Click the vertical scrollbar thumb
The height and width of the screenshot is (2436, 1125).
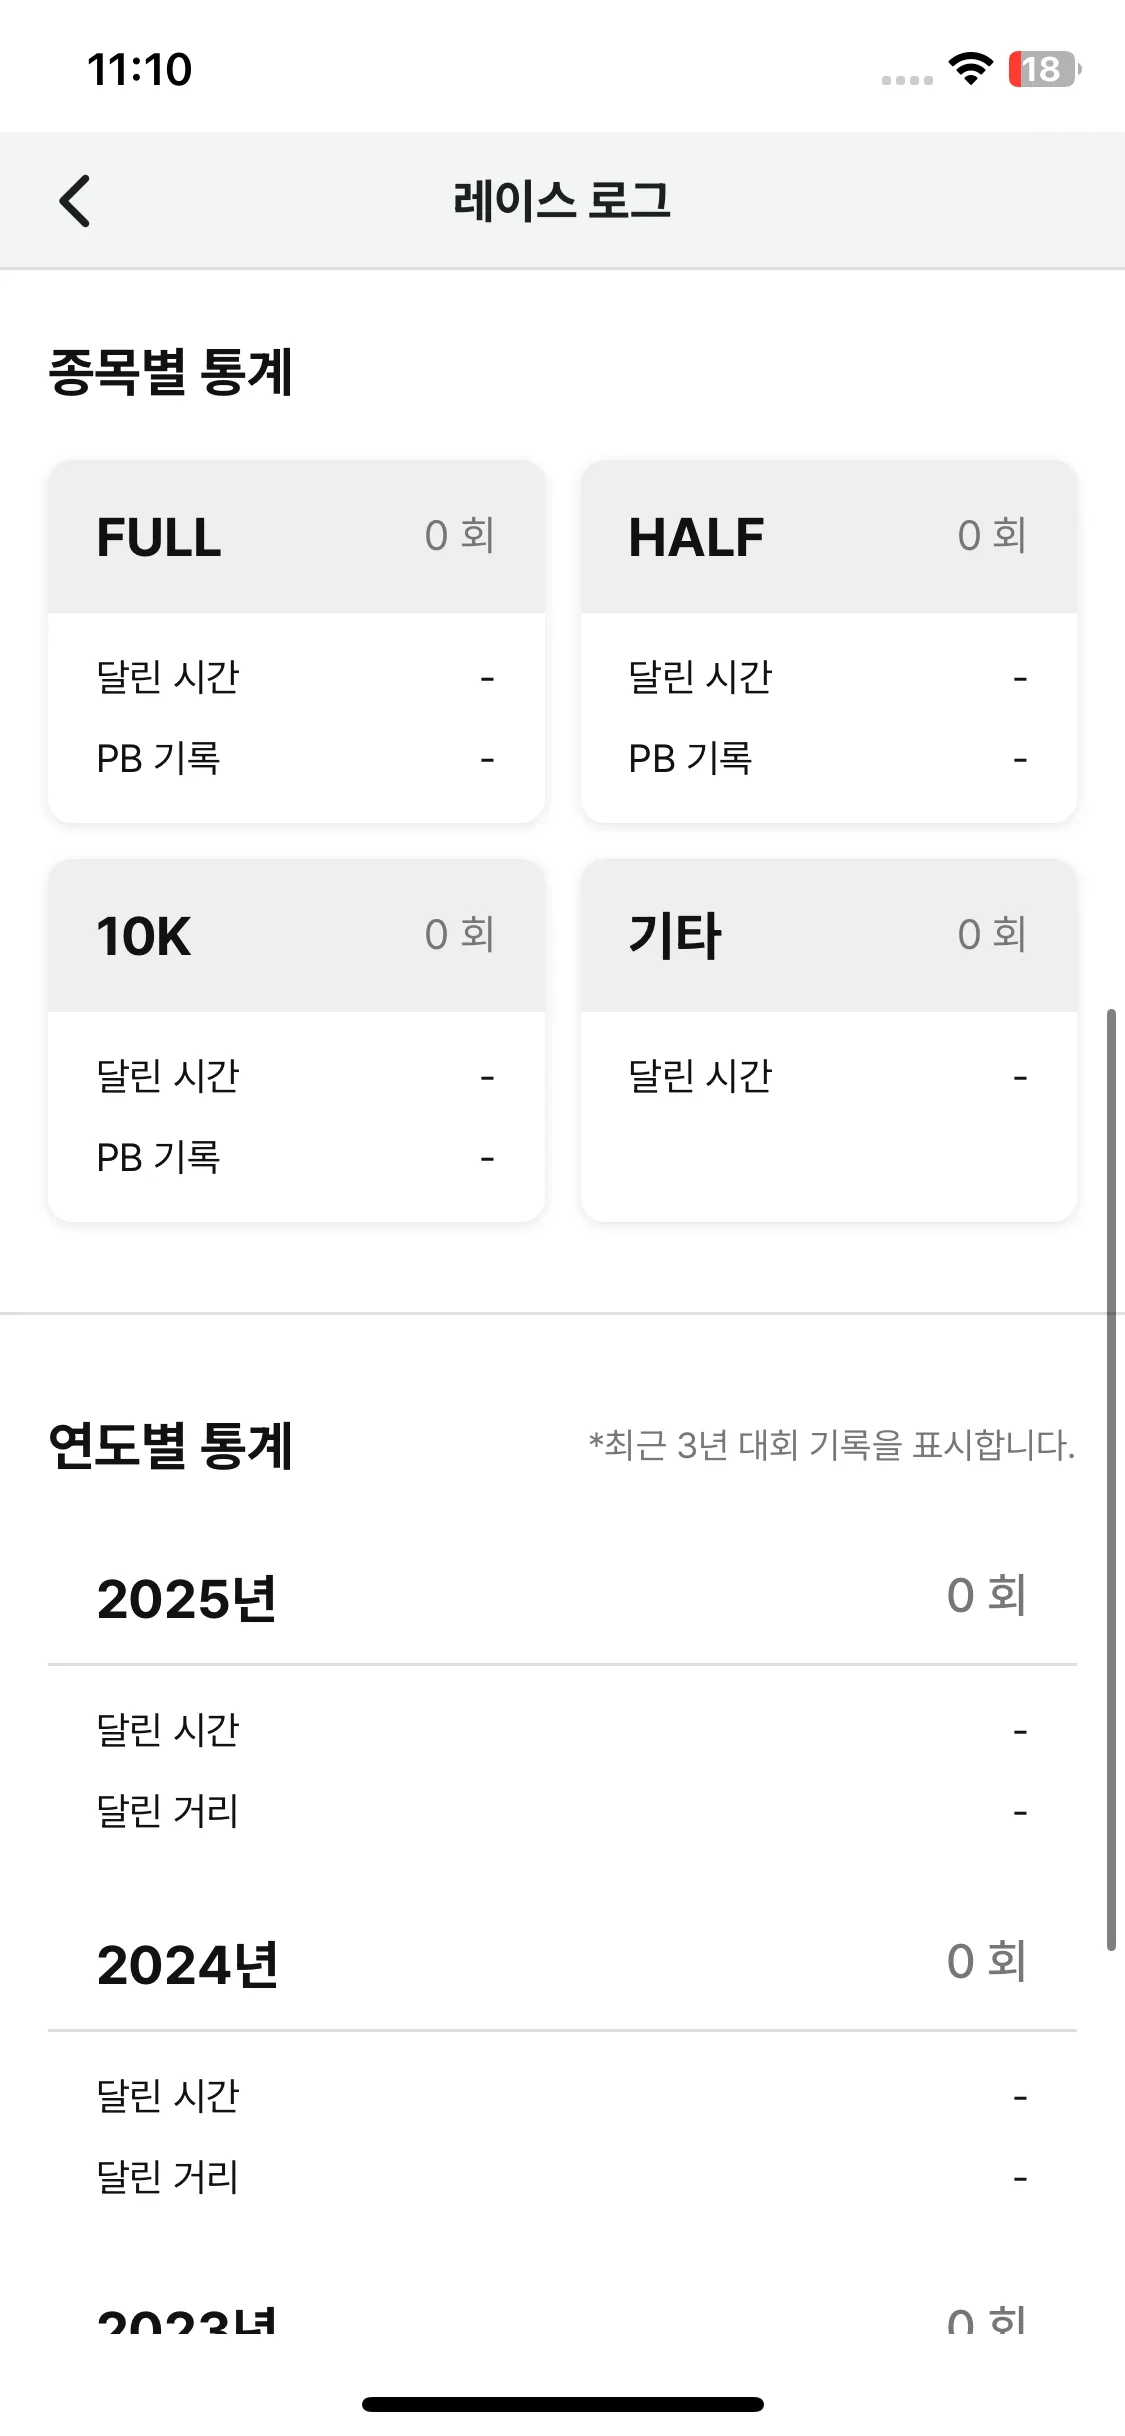[1110, 1480]
